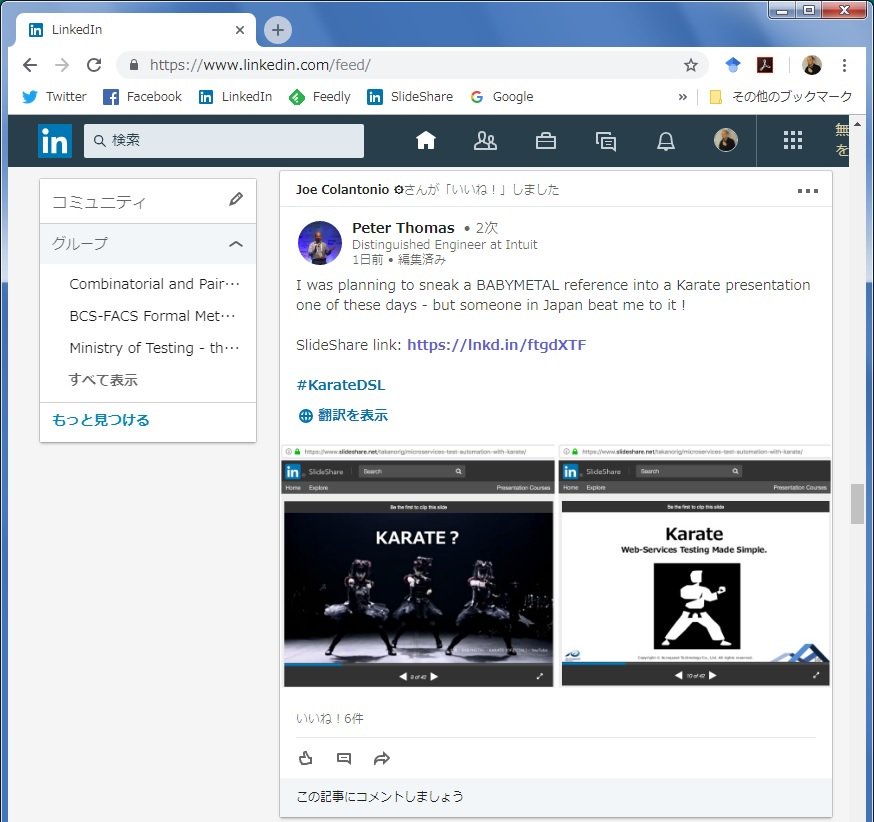Viewport: 874px width, 822px height.
Task: Reload the page with refresh icon
Action: (94, 65)
